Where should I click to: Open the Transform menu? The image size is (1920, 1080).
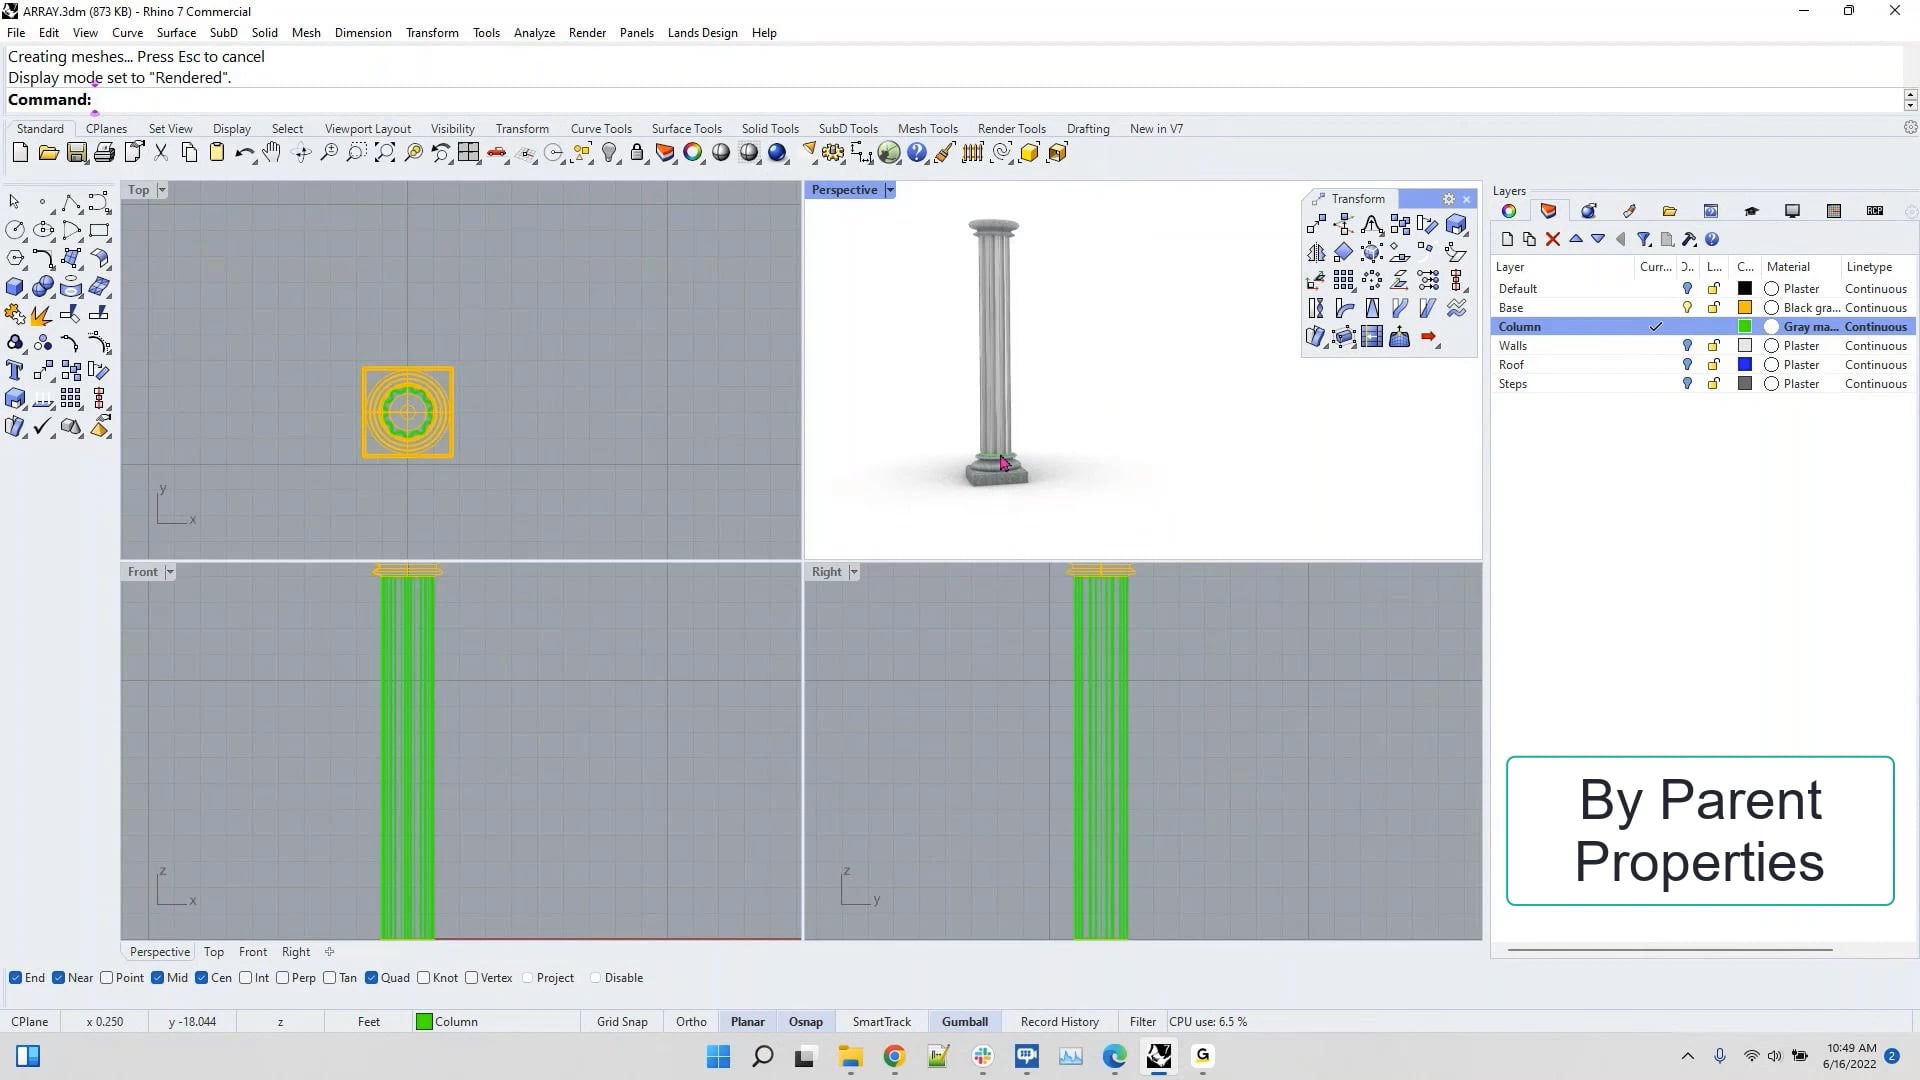[432, 32]
